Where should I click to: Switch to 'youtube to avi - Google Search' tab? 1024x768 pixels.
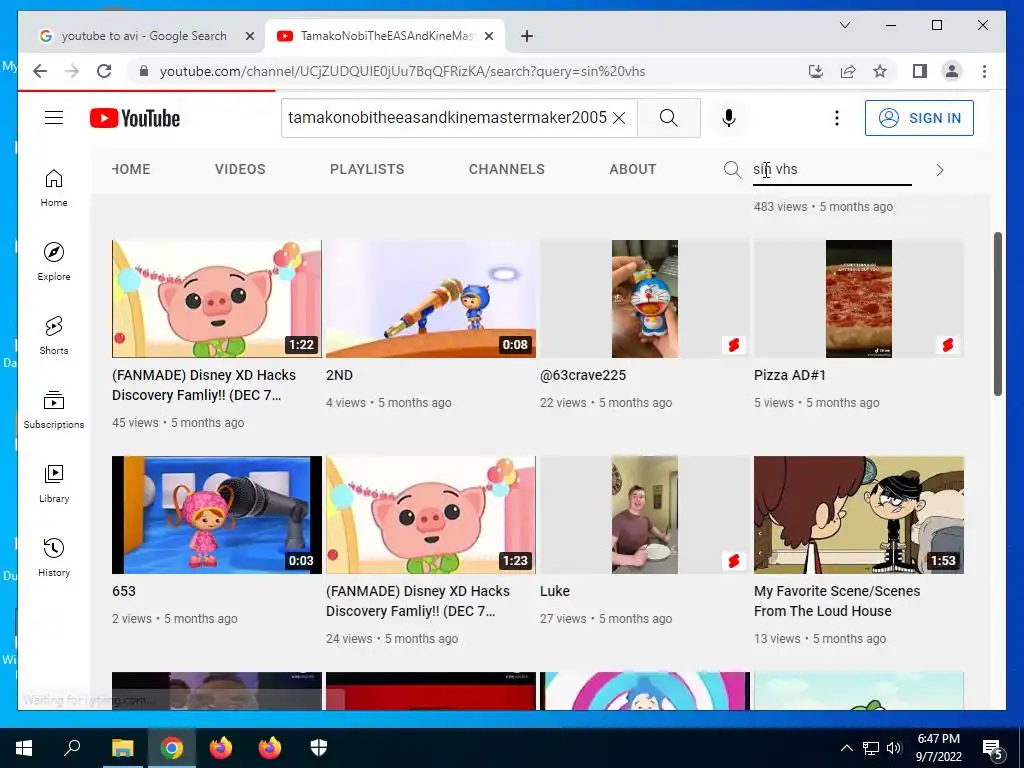click(144, 36)
